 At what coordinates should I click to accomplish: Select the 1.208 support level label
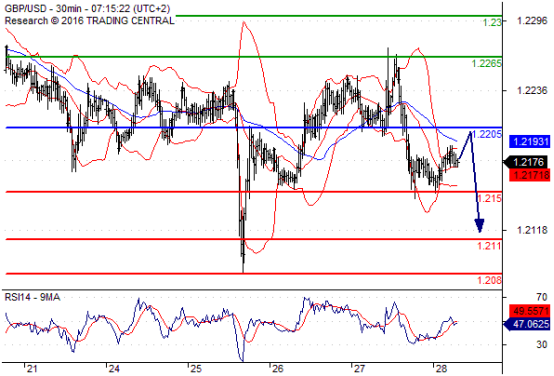click(x=489, y=280)
